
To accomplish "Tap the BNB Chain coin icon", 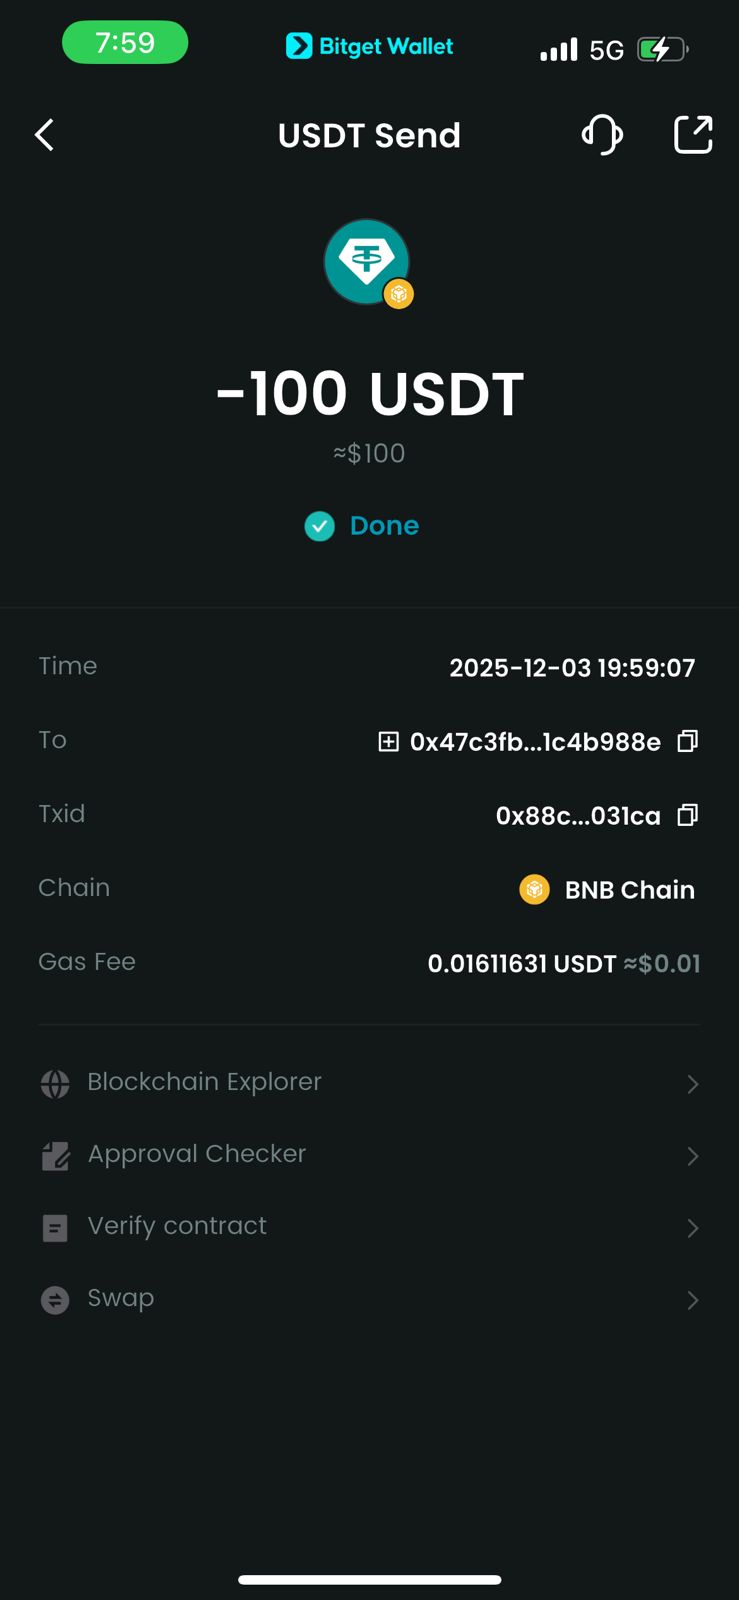I will click(535, 889).
